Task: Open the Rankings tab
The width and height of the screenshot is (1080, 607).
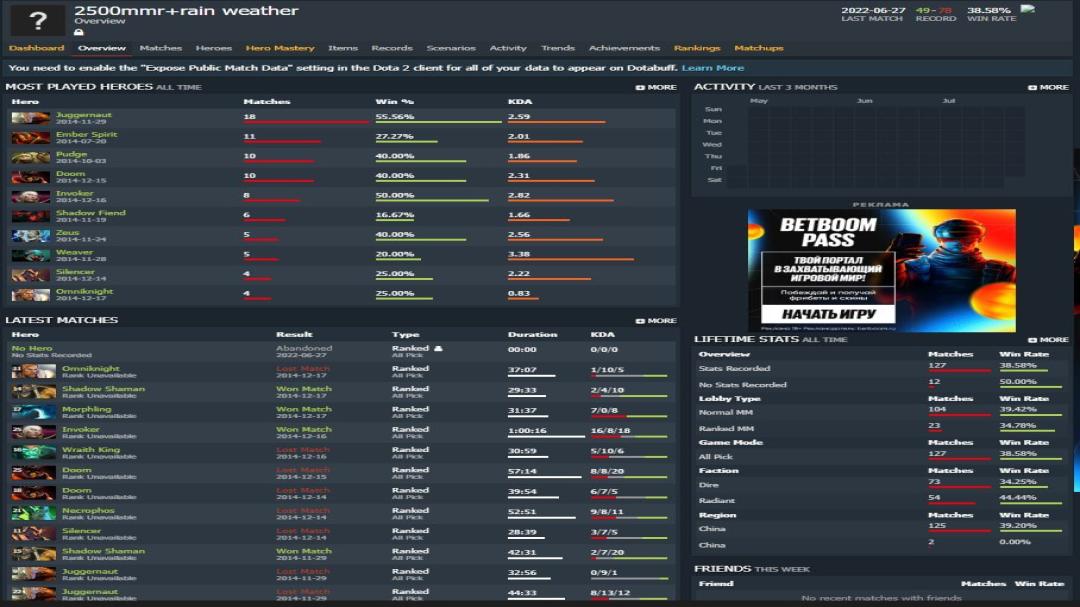Action: tap(697, 48)
